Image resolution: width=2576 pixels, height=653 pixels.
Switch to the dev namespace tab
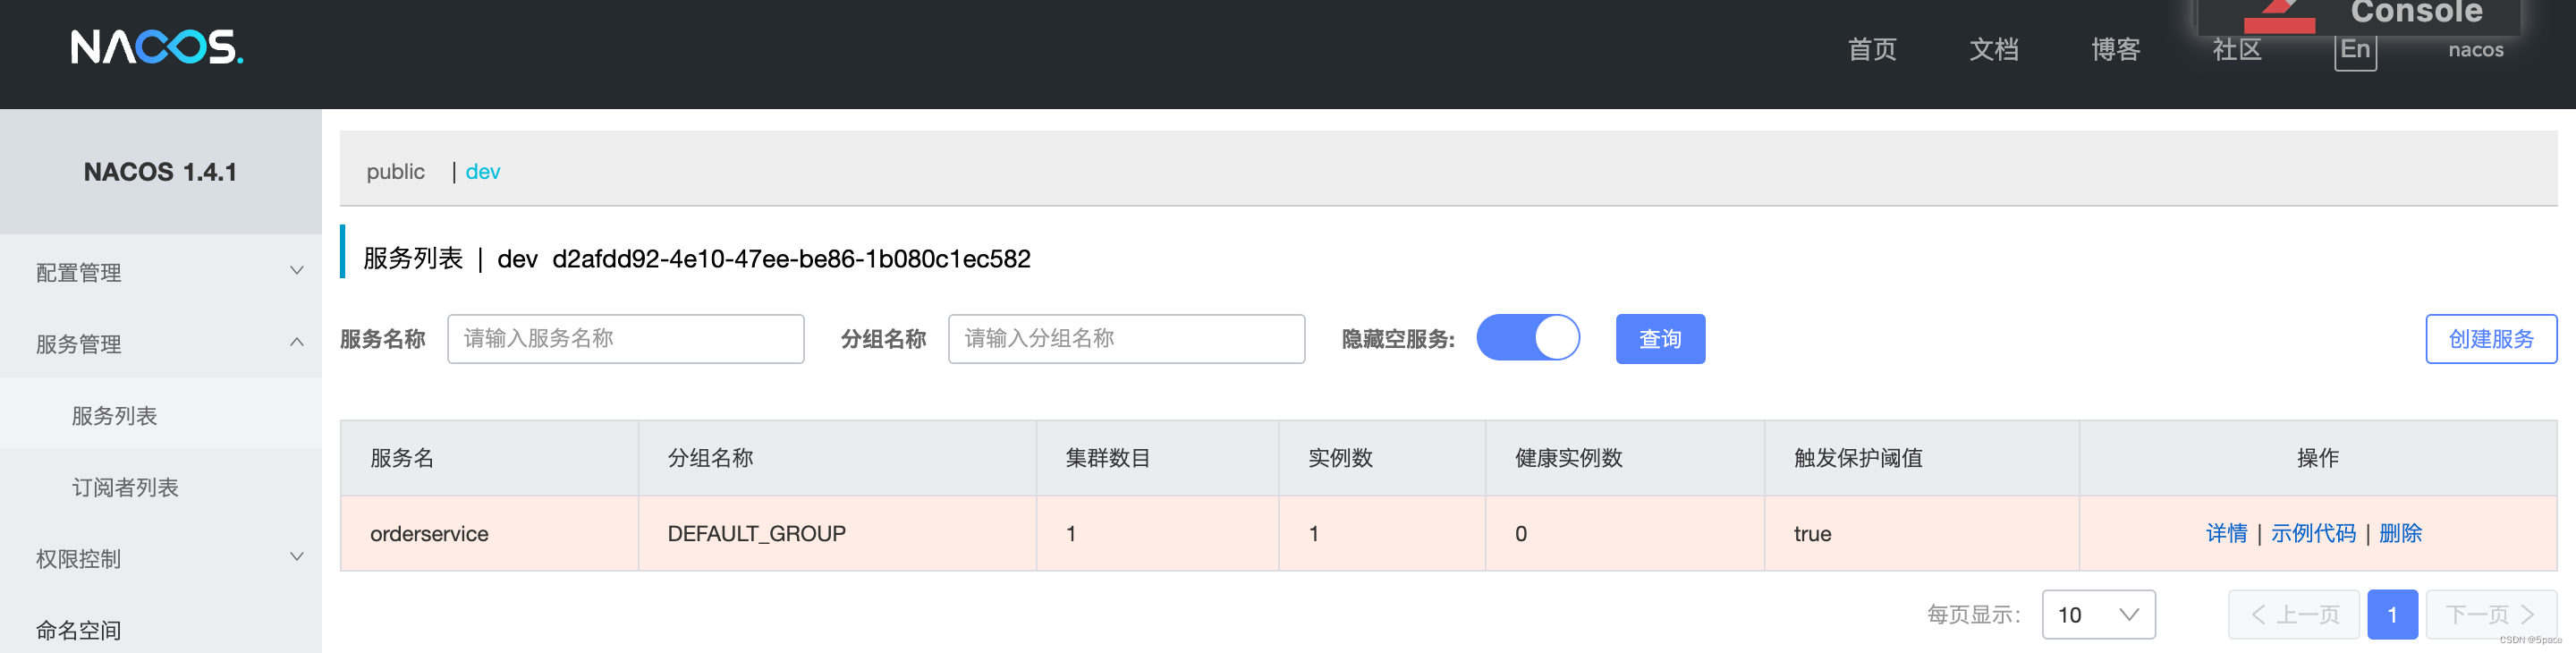(x=483, y=172)
